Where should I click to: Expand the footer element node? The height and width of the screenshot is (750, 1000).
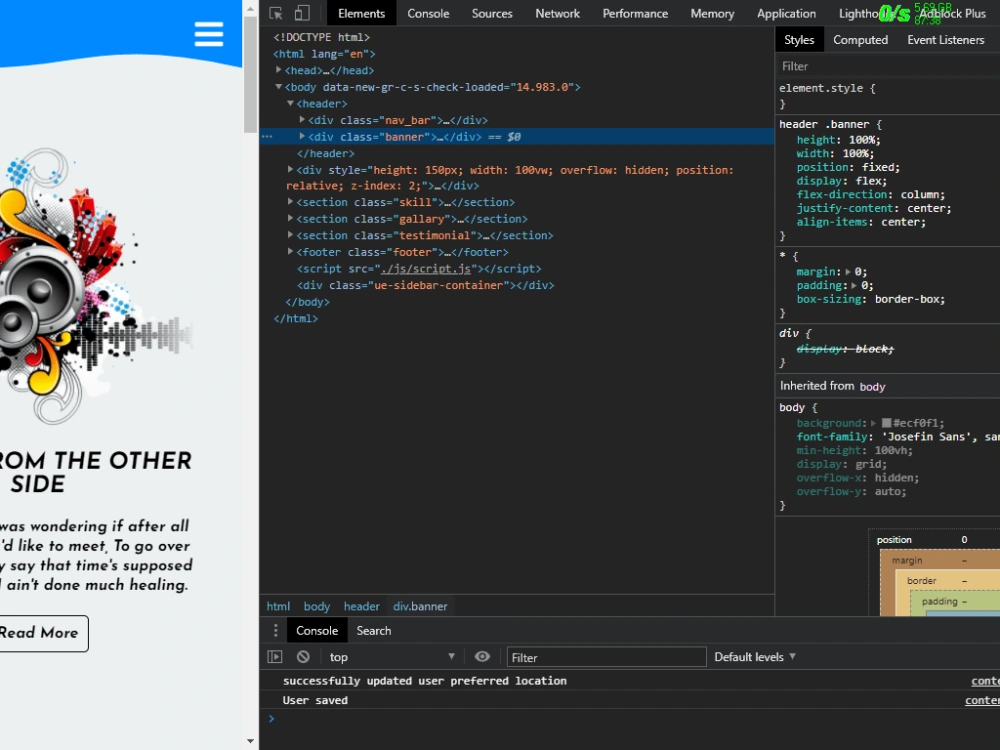coord(290,251)
